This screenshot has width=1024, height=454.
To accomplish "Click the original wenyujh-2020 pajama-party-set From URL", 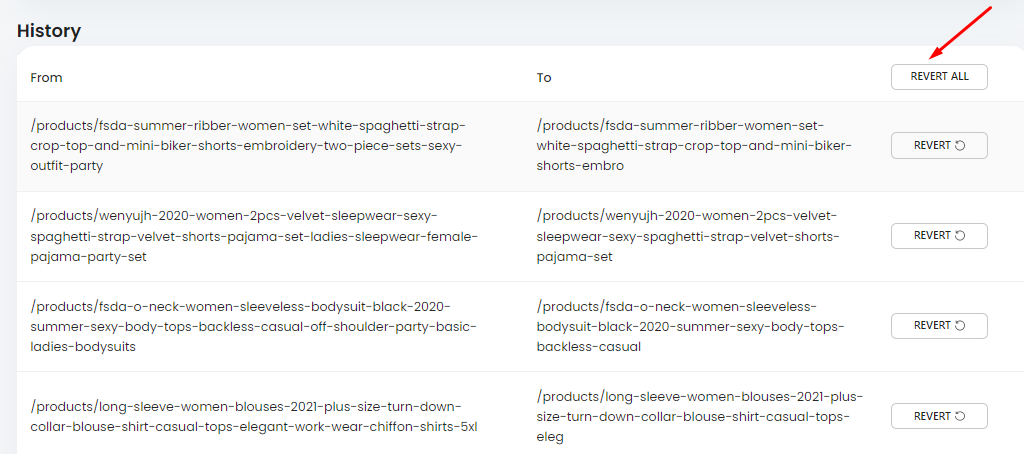I will pyautogui.click(x=255, y=236).
